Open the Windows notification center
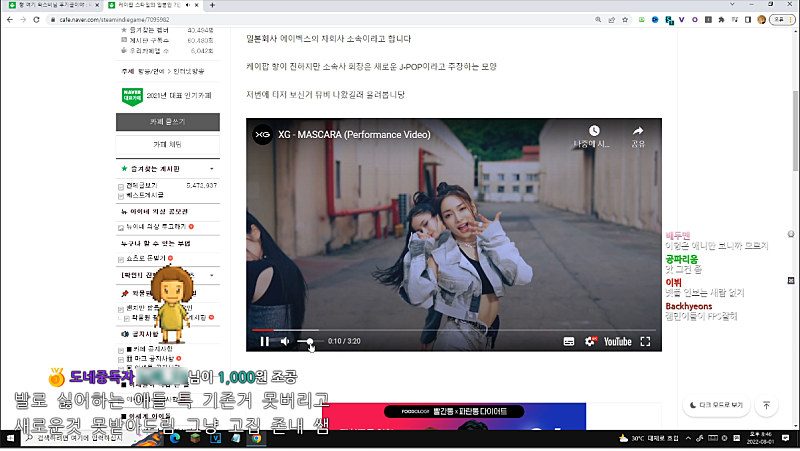Viewport: 800px width, 451px height. point(786,438)
